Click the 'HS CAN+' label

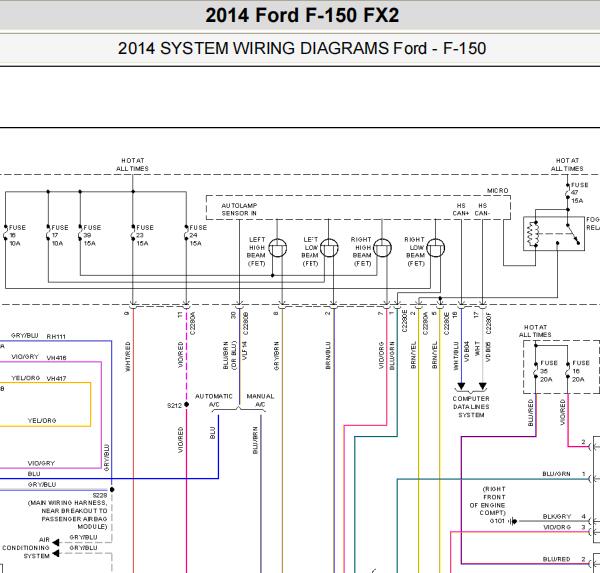461,209
